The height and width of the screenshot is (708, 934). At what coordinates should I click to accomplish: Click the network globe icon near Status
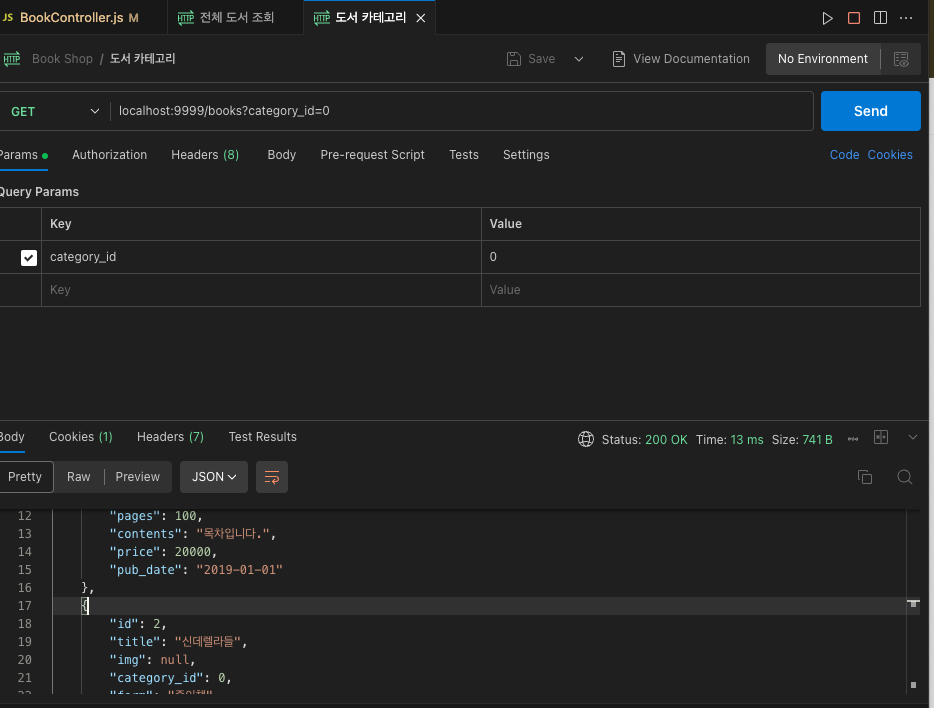[586, 439]
